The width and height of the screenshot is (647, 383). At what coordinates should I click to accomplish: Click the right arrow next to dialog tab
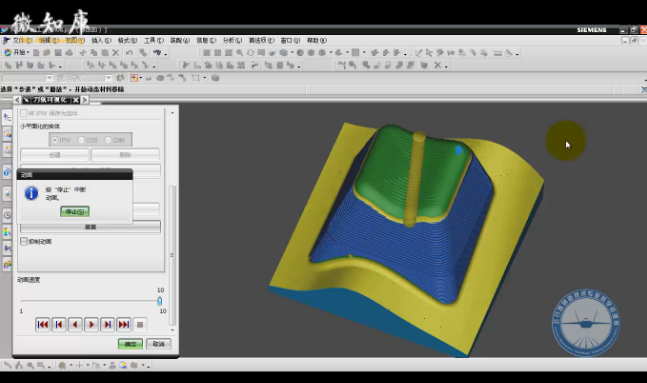coord(85,100)
